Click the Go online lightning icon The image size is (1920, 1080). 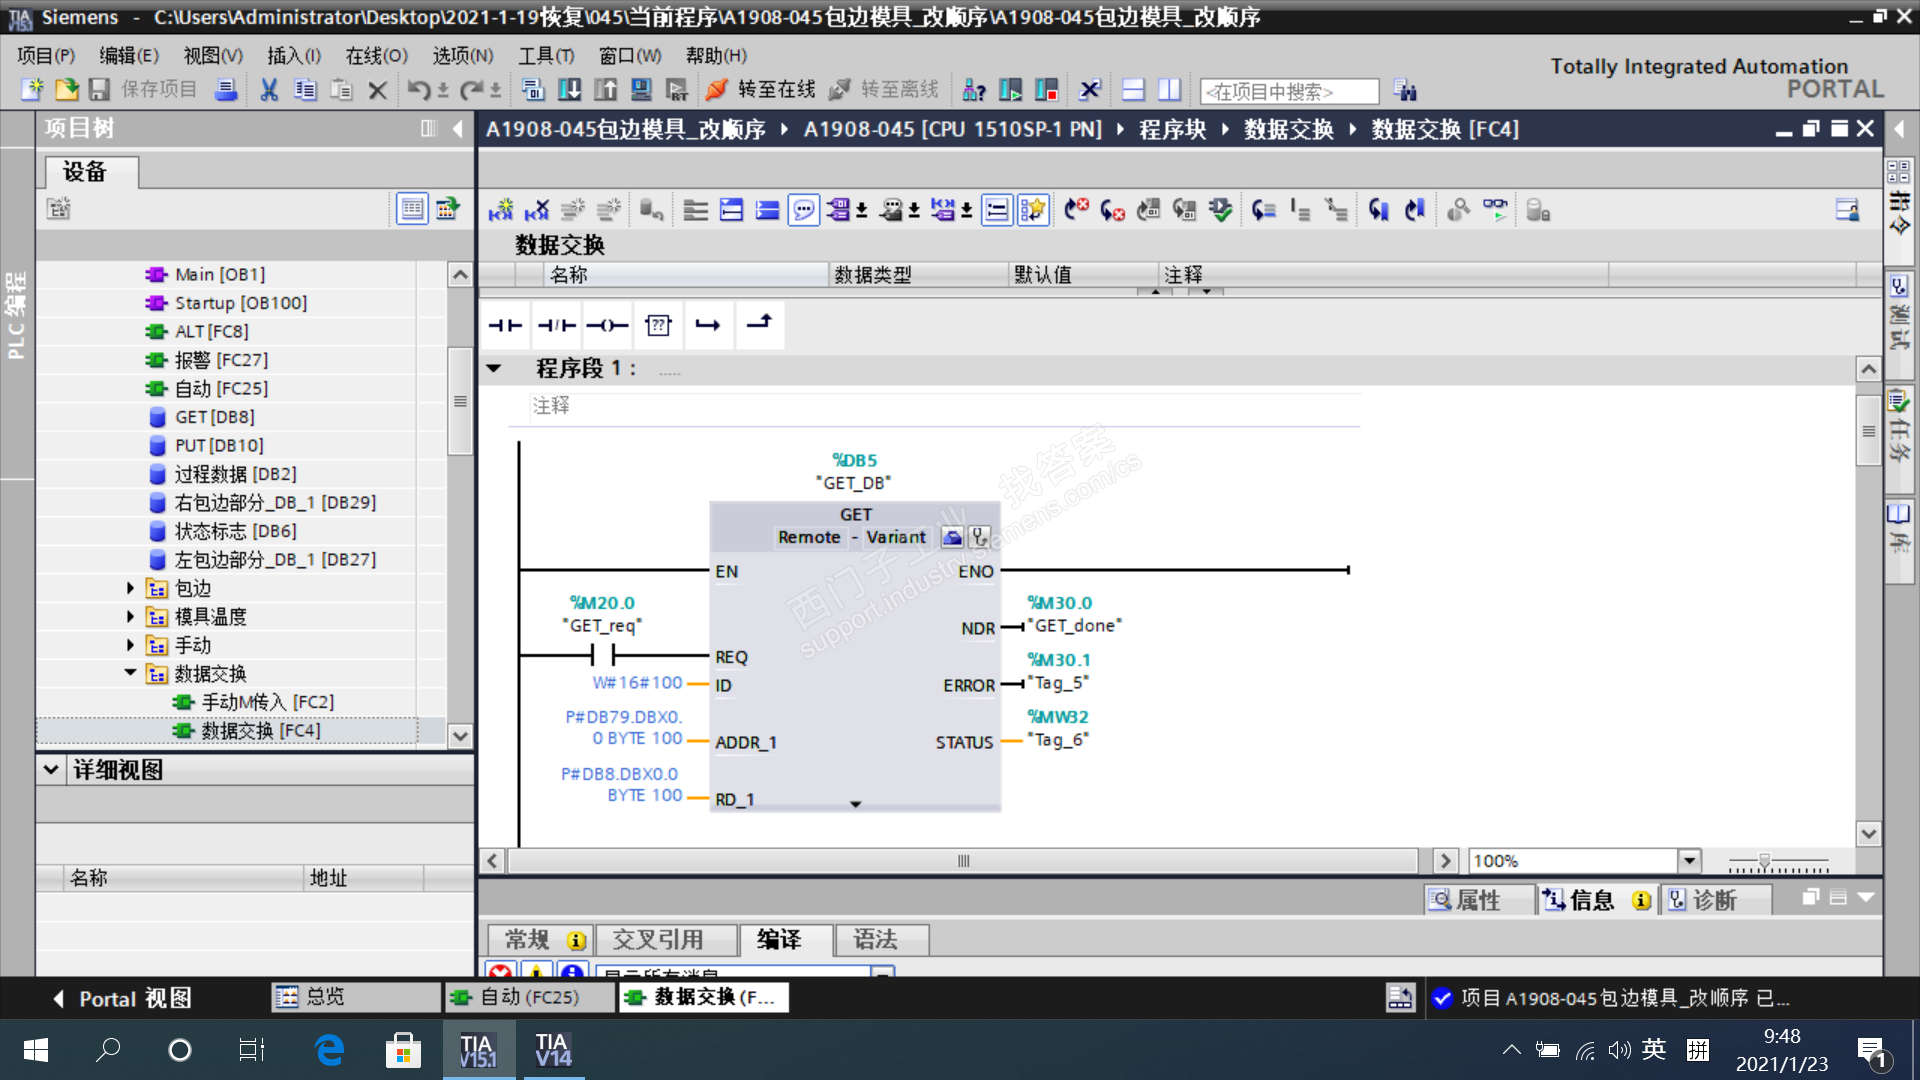tap(716, 90)
